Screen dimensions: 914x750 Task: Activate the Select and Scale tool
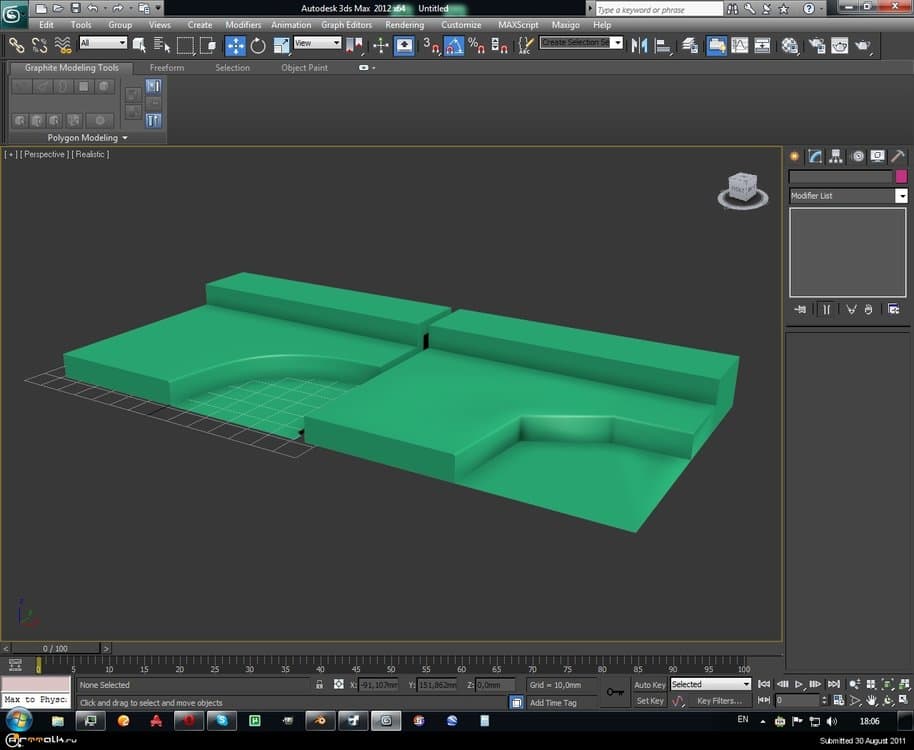click(x=281, y=45)
